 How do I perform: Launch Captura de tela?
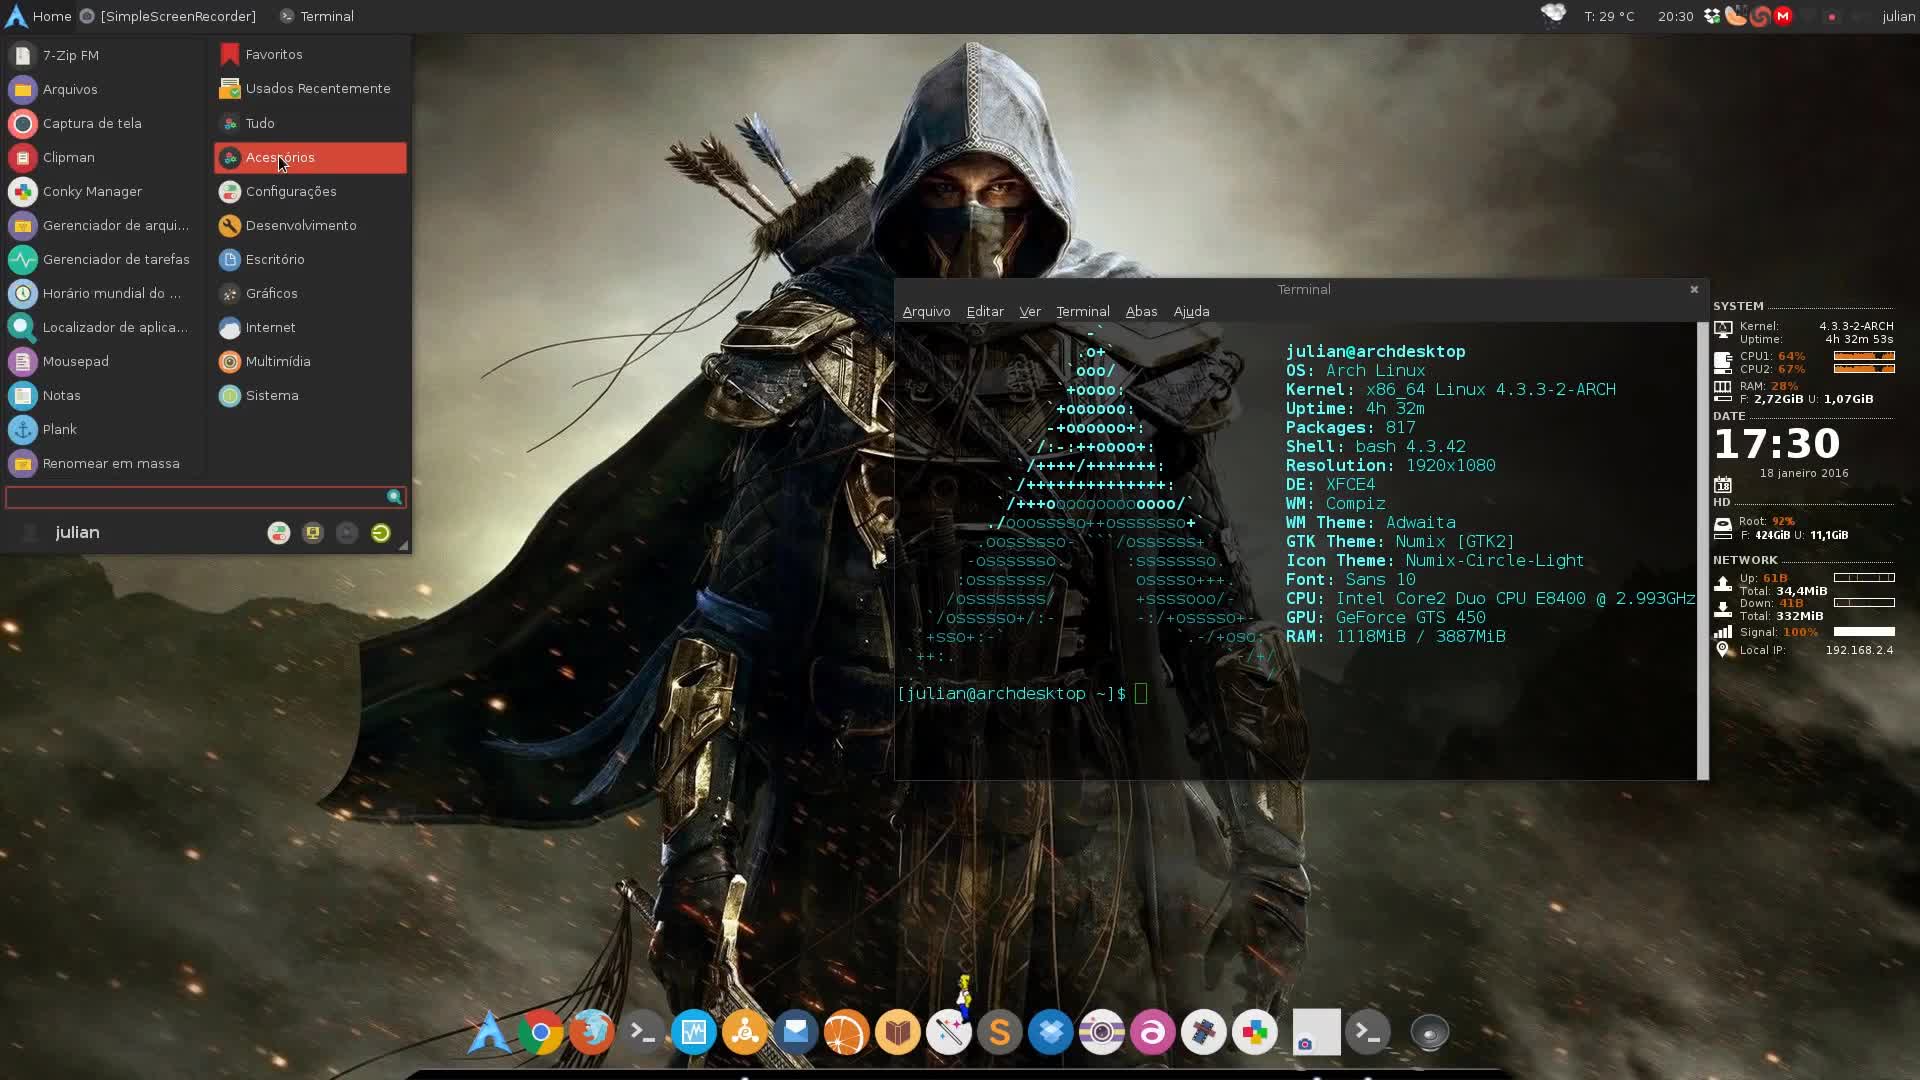(103, 123)
